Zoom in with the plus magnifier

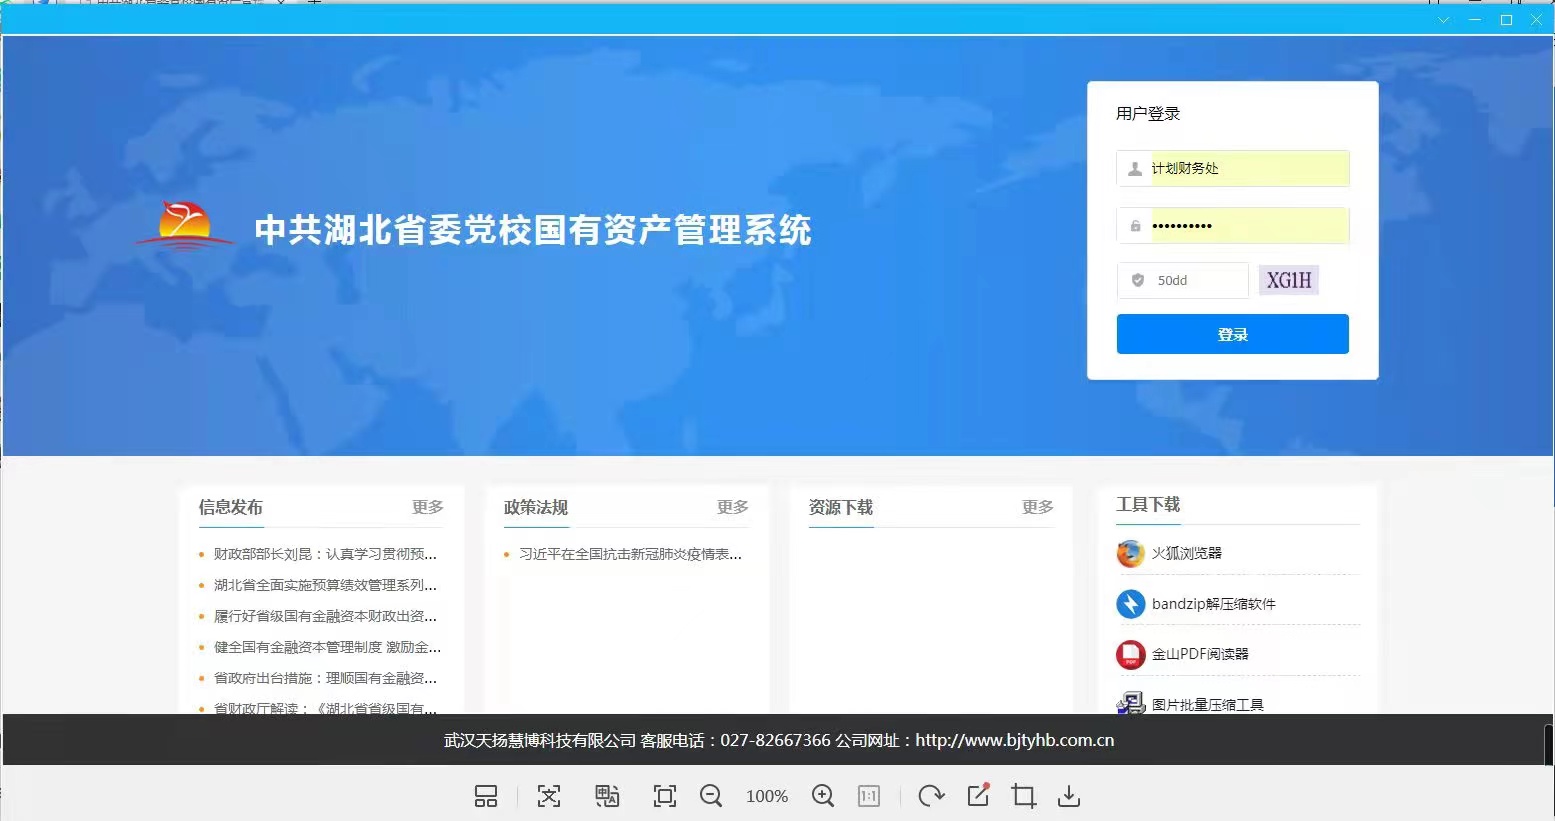pos(823,796)
